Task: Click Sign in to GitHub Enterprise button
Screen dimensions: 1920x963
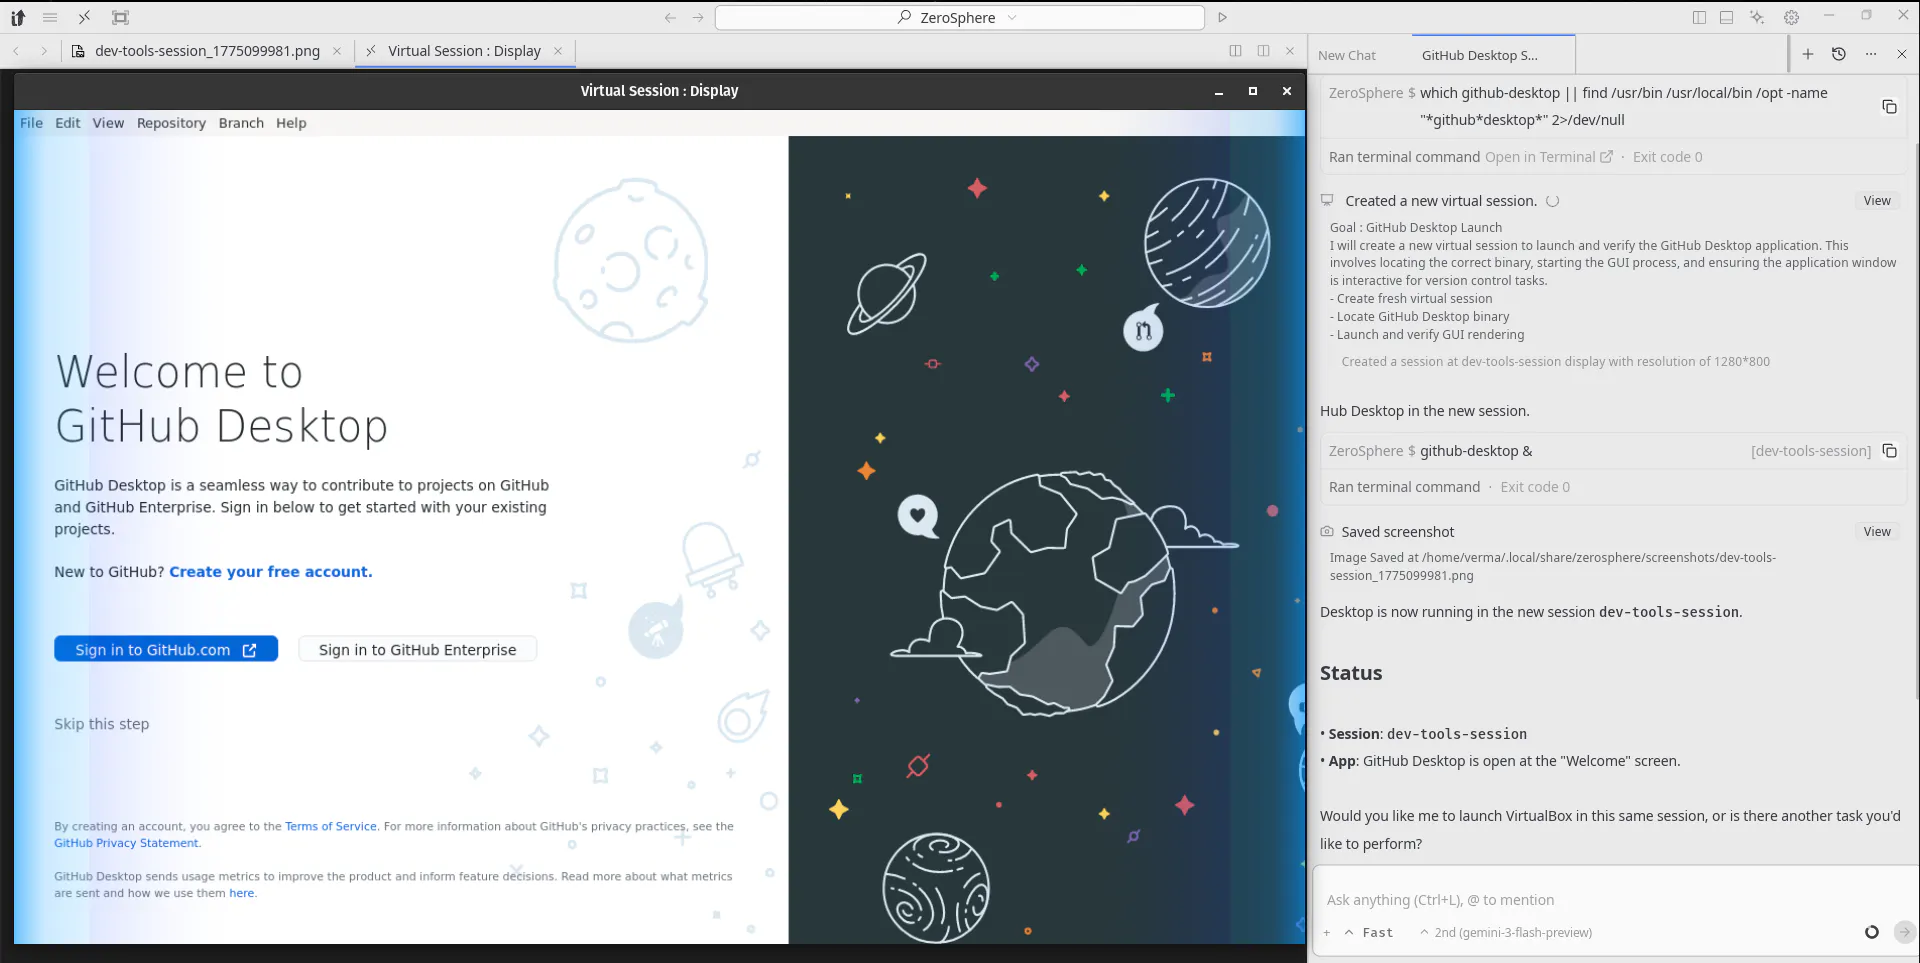Action: tap(417, 649)
